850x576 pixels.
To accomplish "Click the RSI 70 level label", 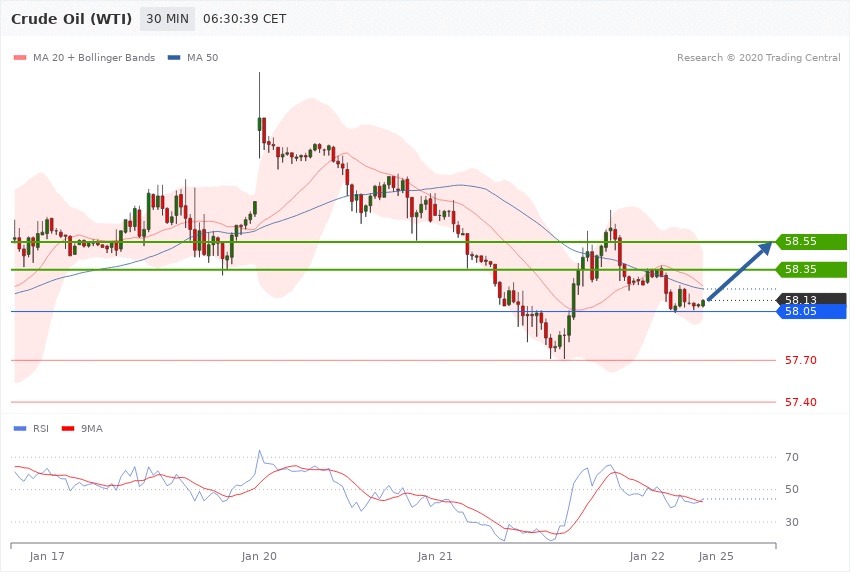I will [792, 457].
